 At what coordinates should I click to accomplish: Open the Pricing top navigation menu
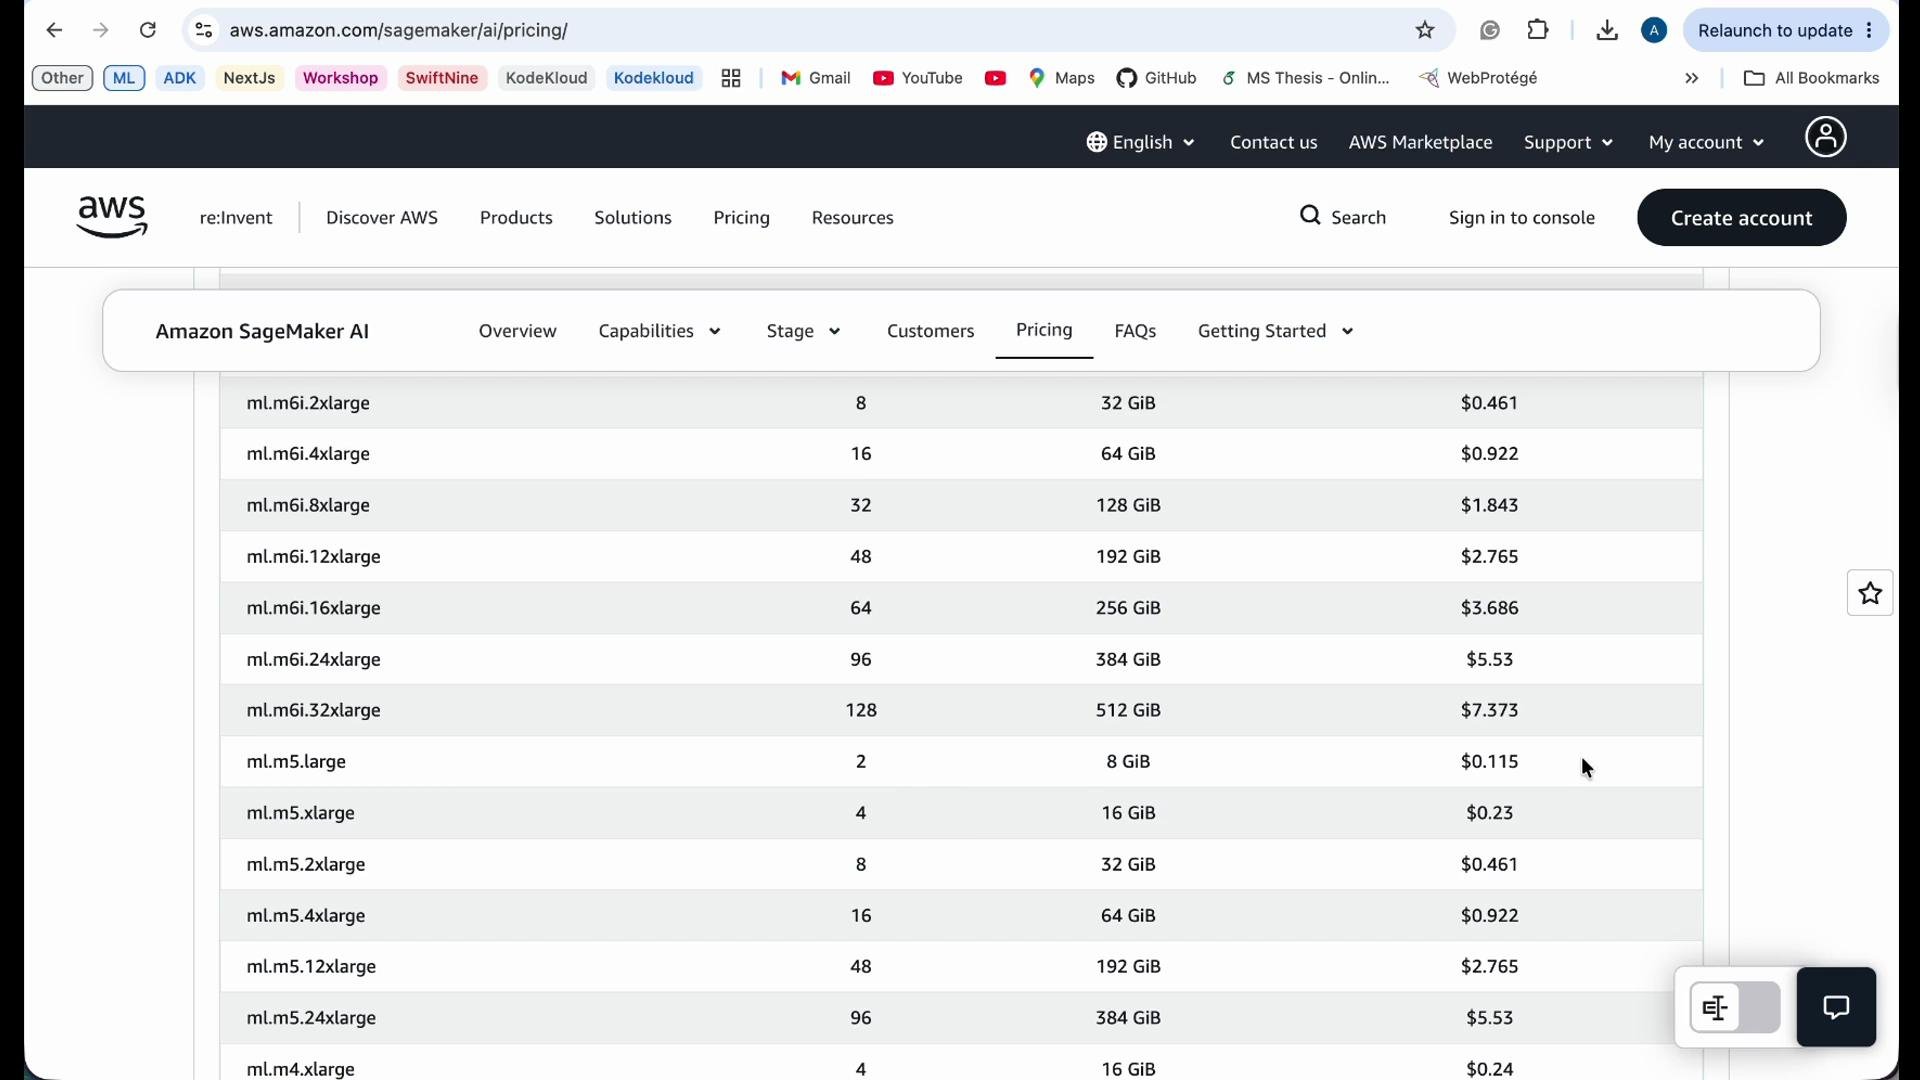coord(741,218)
